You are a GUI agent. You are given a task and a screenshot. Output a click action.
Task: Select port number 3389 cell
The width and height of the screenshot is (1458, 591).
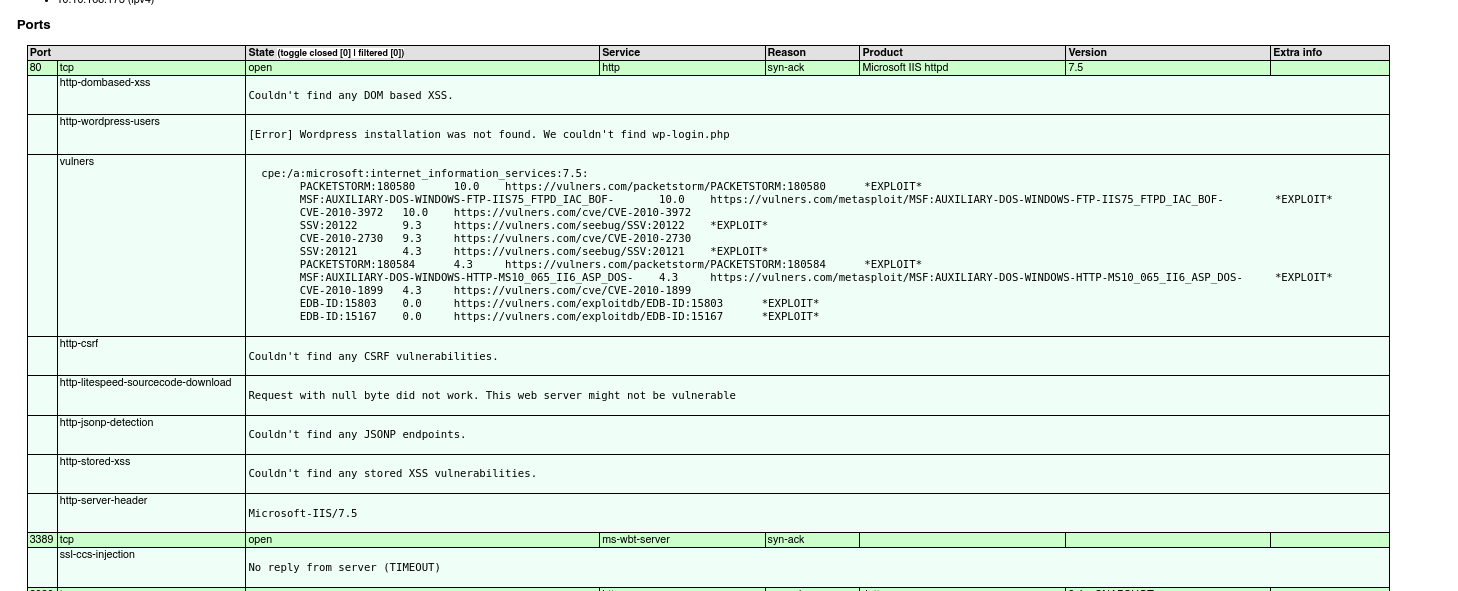[42, 540]
